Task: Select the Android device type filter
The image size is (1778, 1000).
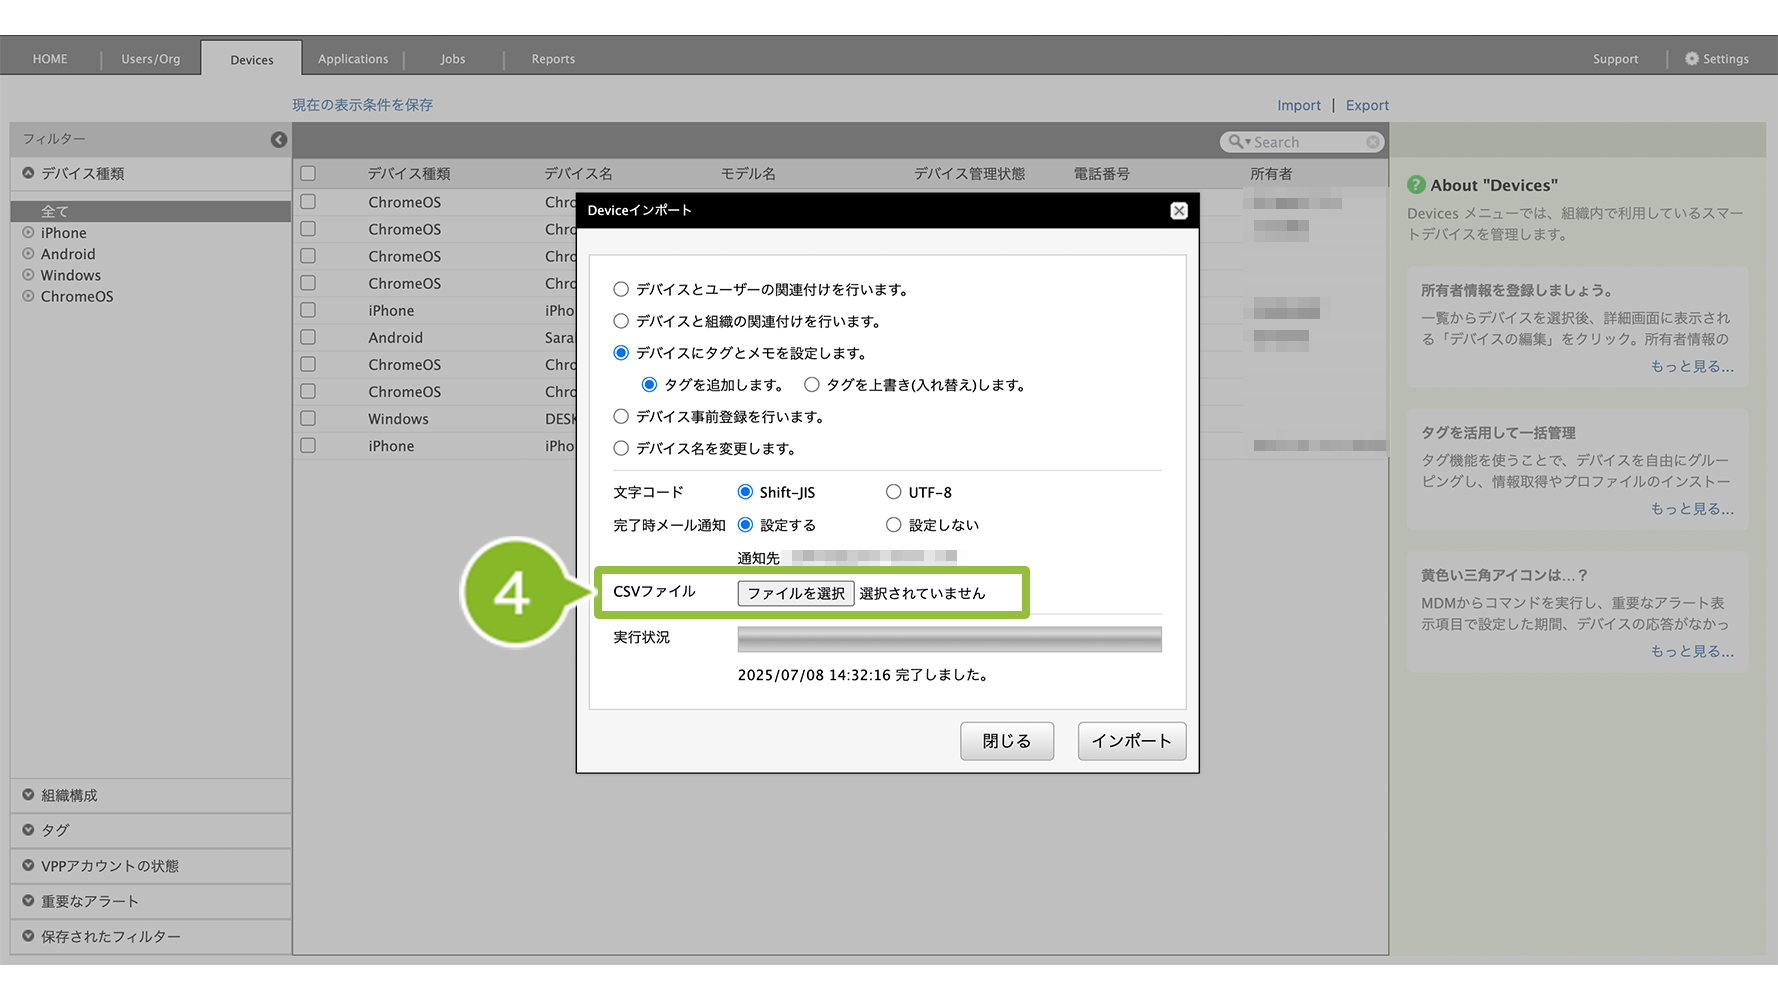Action: (x=68, y=254)
